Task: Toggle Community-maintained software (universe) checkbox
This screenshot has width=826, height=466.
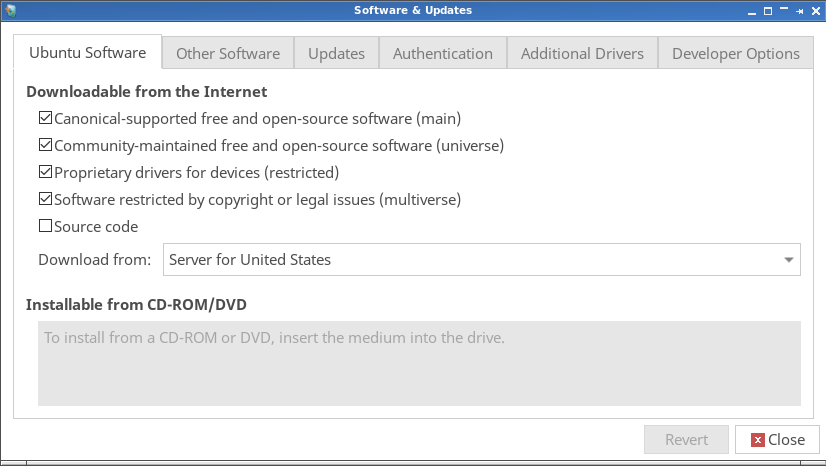Action: (x=45, y=144)
